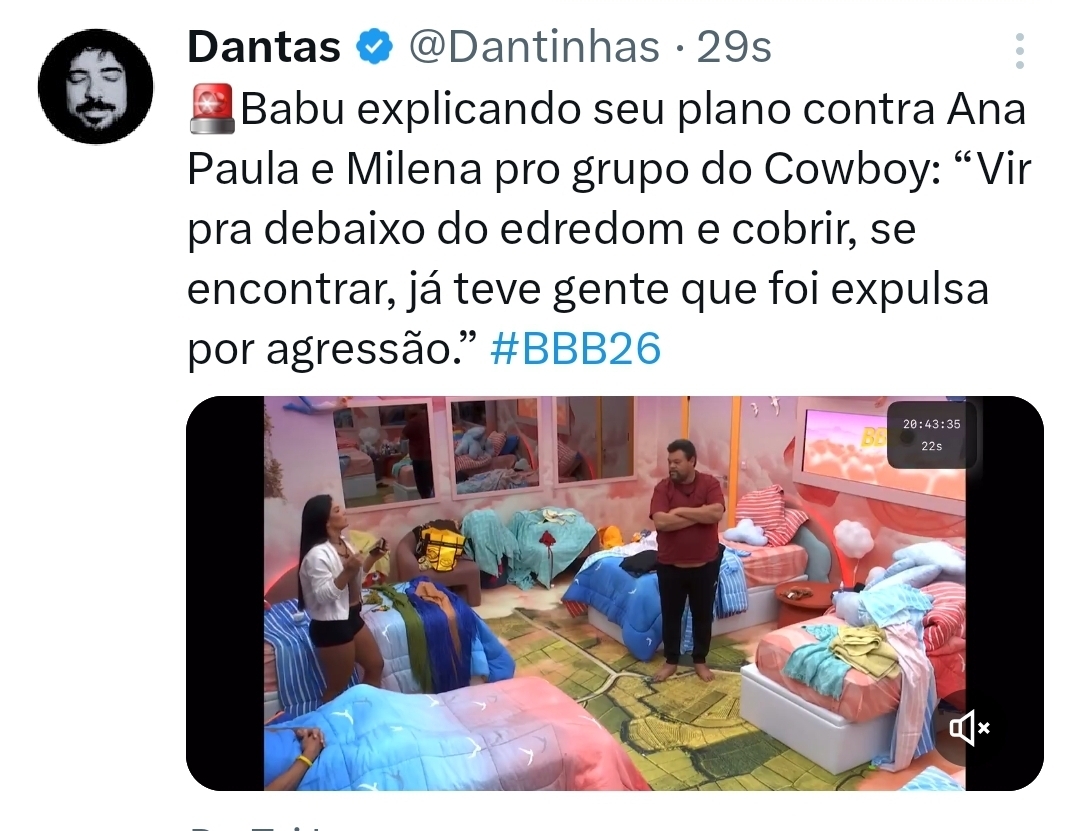Screen dimensions: 1080x831
Task: Click the cut-off text below the video
Action: click(260, 825)
